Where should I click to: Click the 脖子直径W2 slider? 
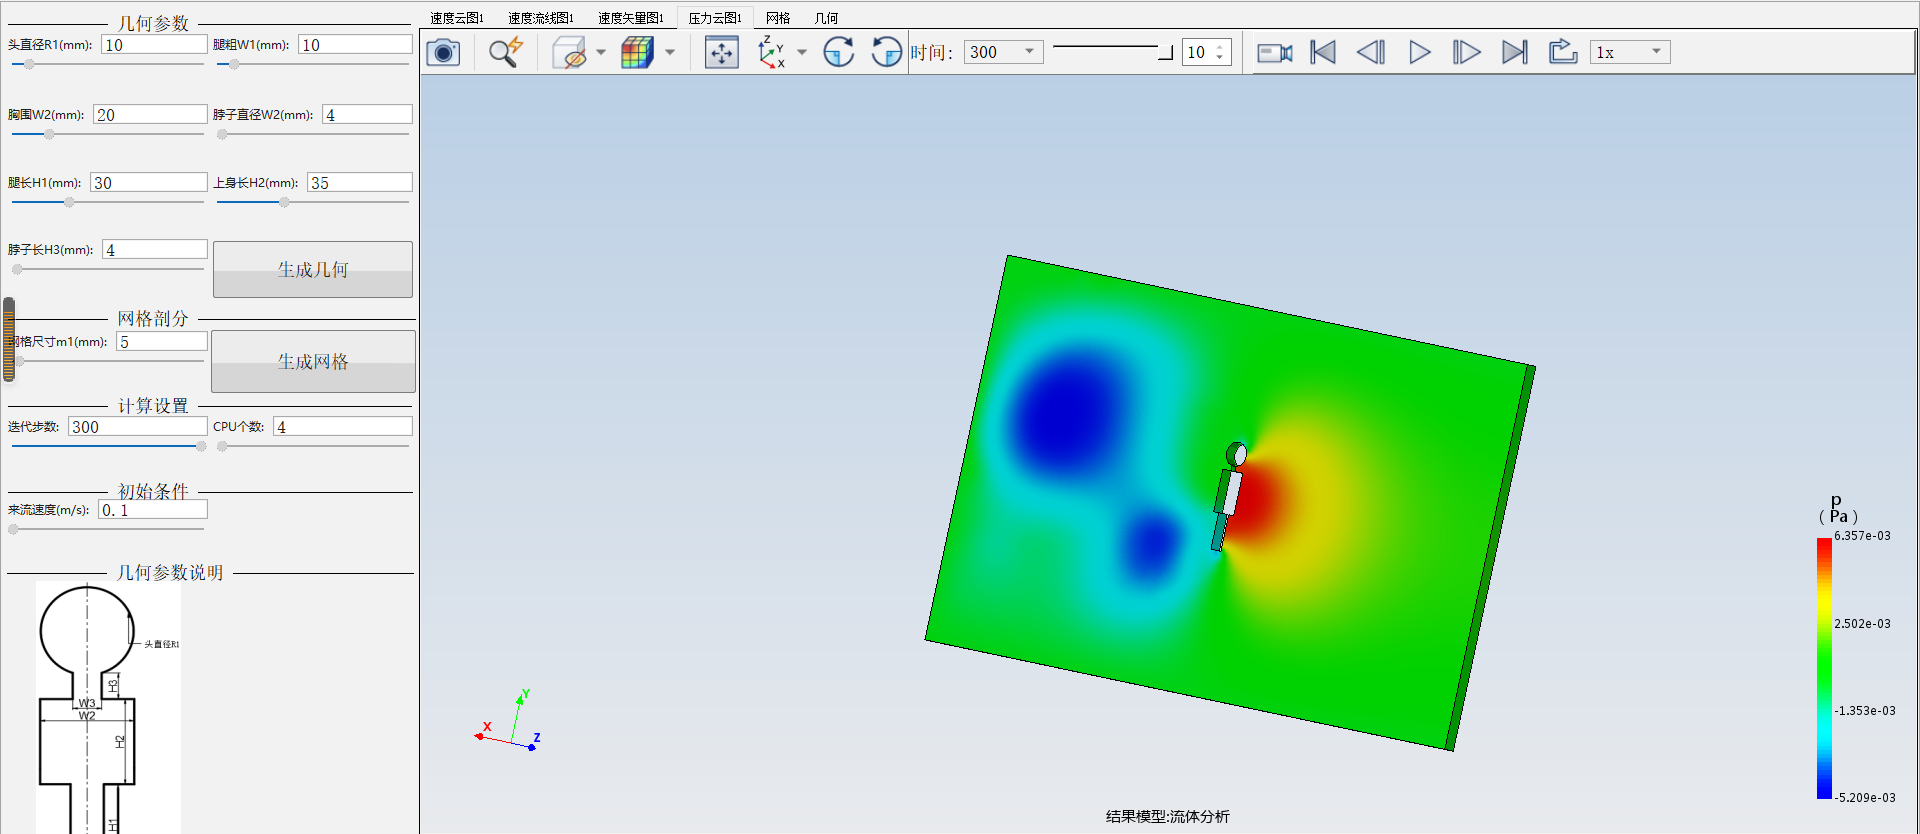[x=313, y=134]
